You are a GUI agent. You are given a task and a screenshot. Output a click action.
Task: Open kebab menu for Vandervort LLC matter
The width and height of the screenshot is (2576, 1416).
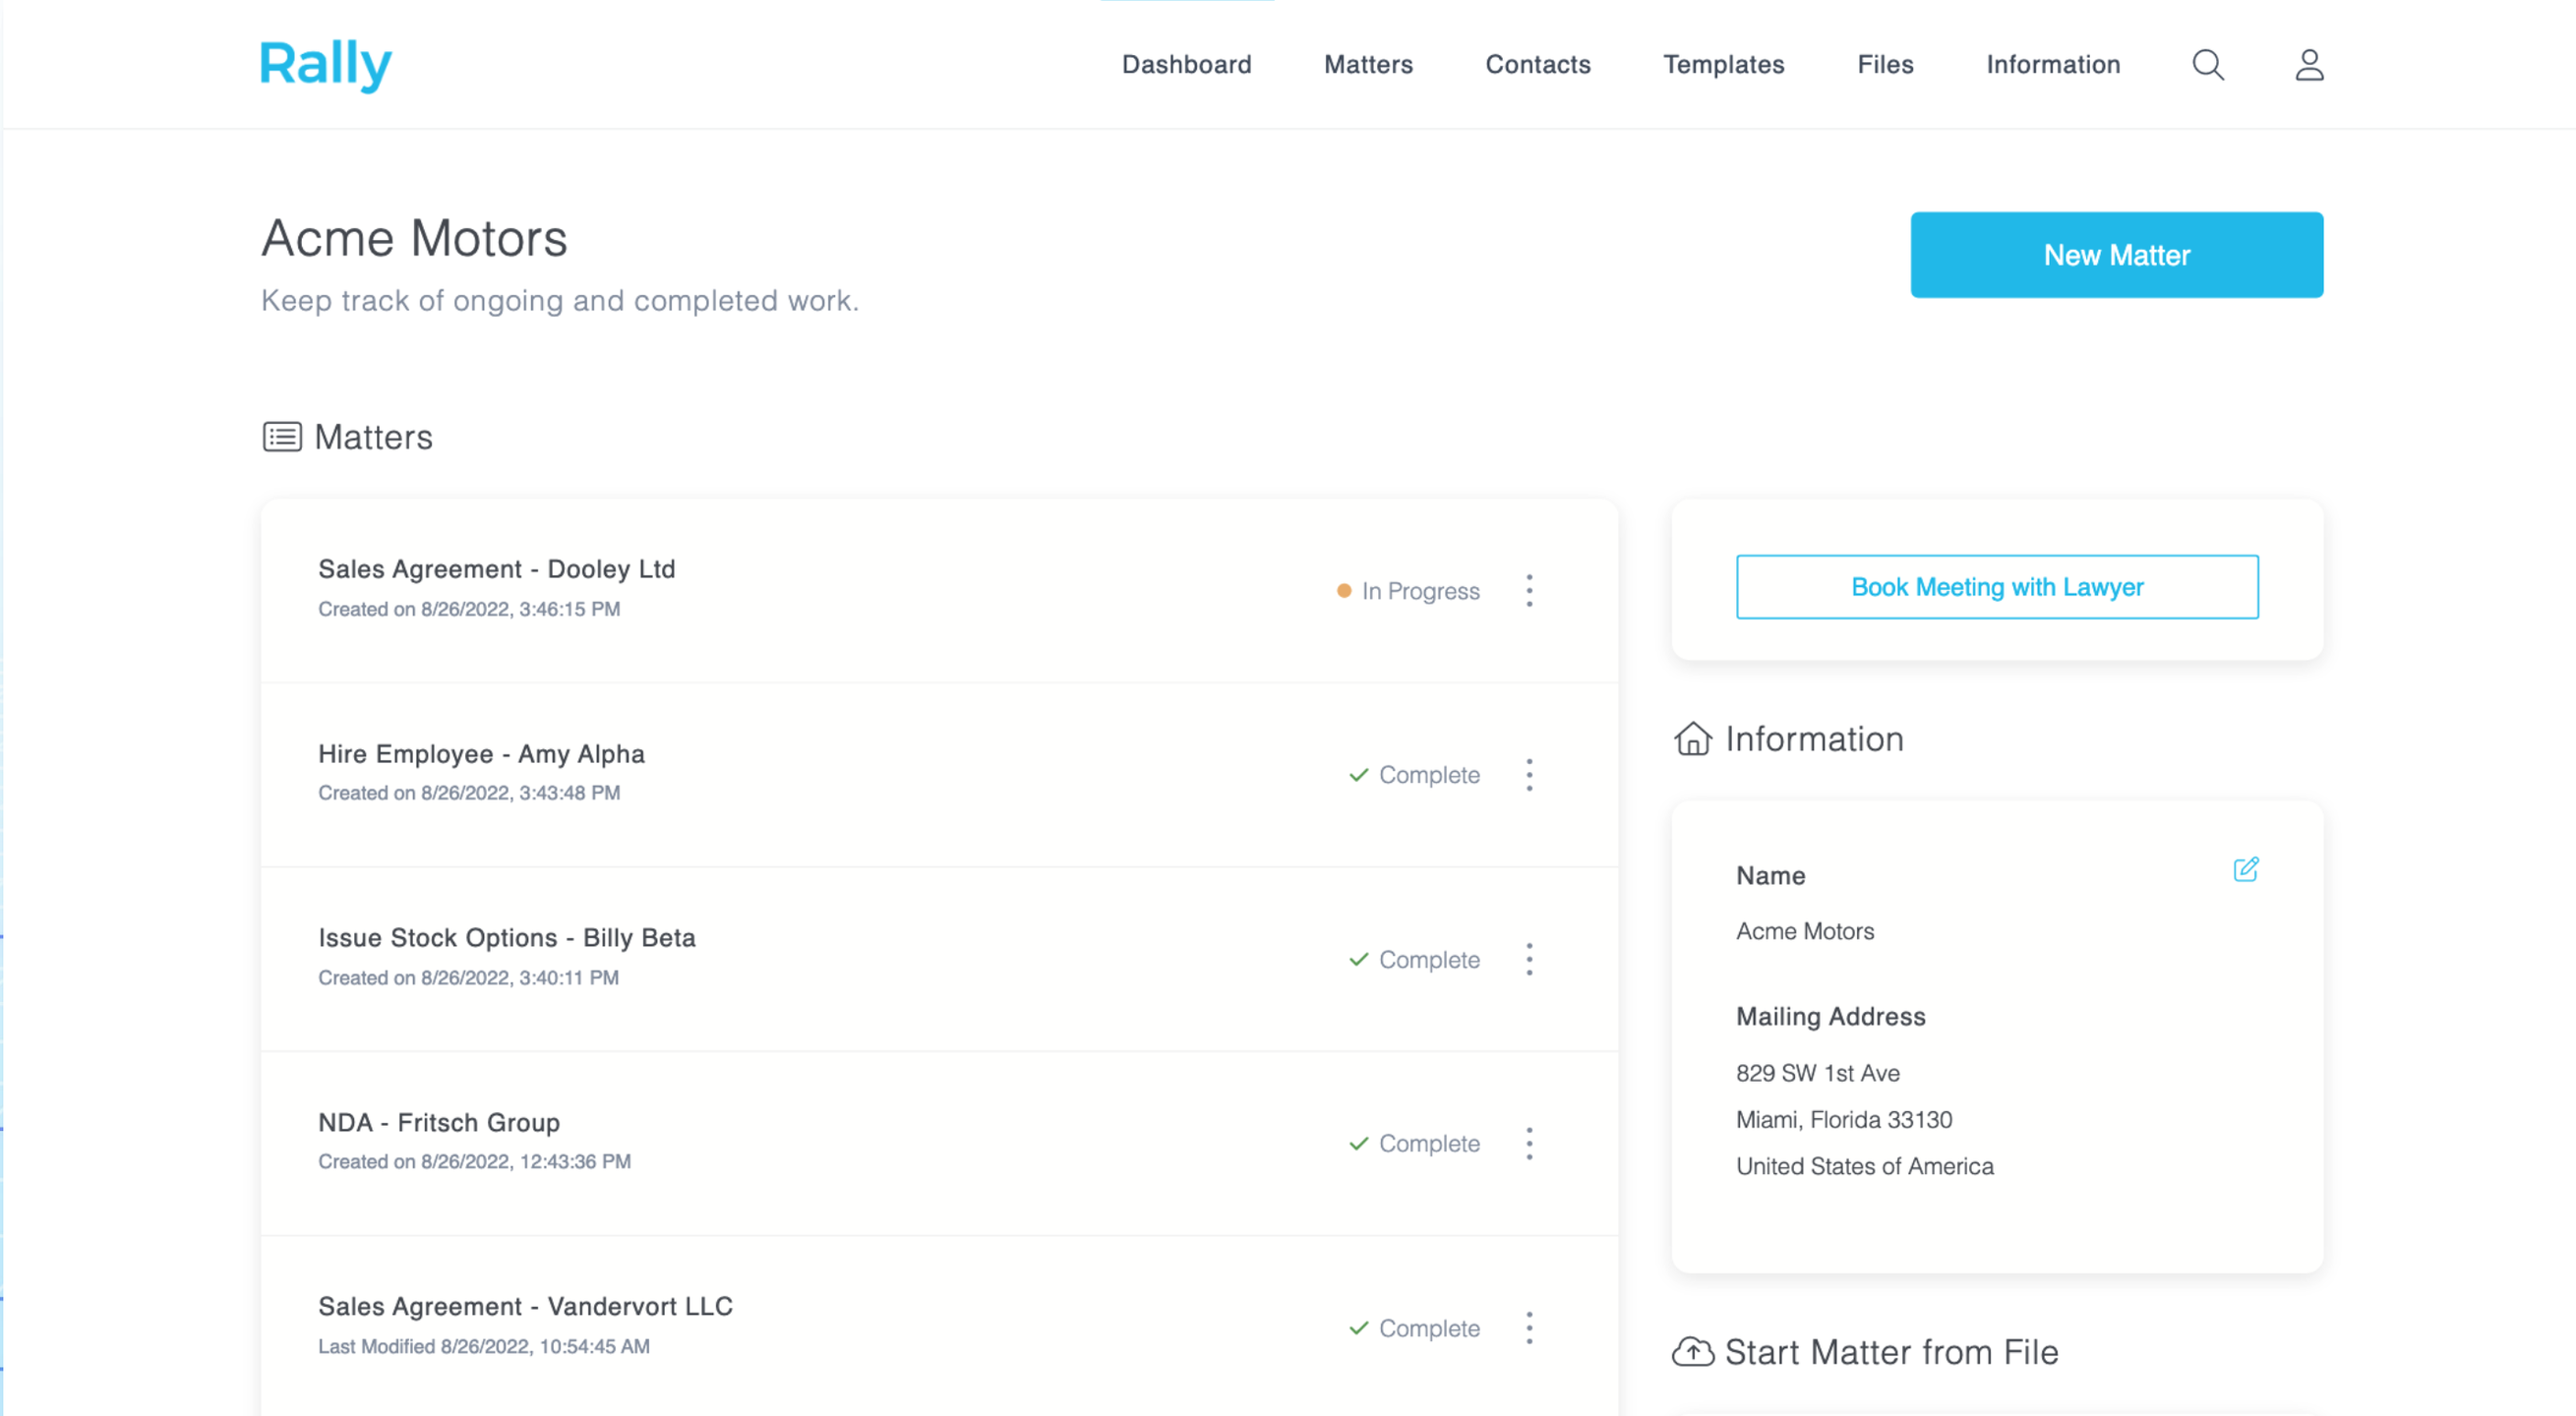(x=1529, y=1328)
